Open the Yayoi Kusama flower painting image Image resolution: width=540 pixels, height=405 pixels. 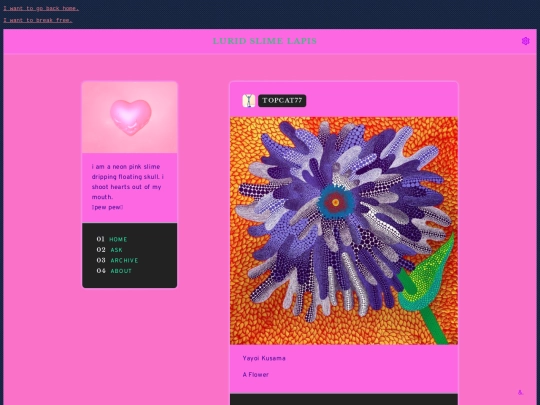[x=344, y=231]
